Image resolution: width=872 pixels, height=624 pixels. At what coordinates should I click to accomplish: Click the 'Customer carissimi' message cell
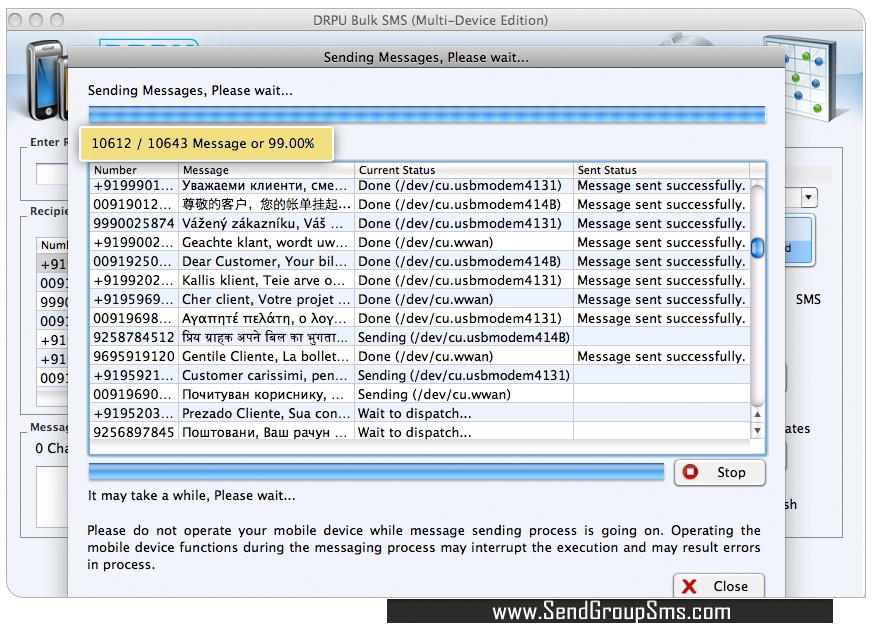(266, 375)
